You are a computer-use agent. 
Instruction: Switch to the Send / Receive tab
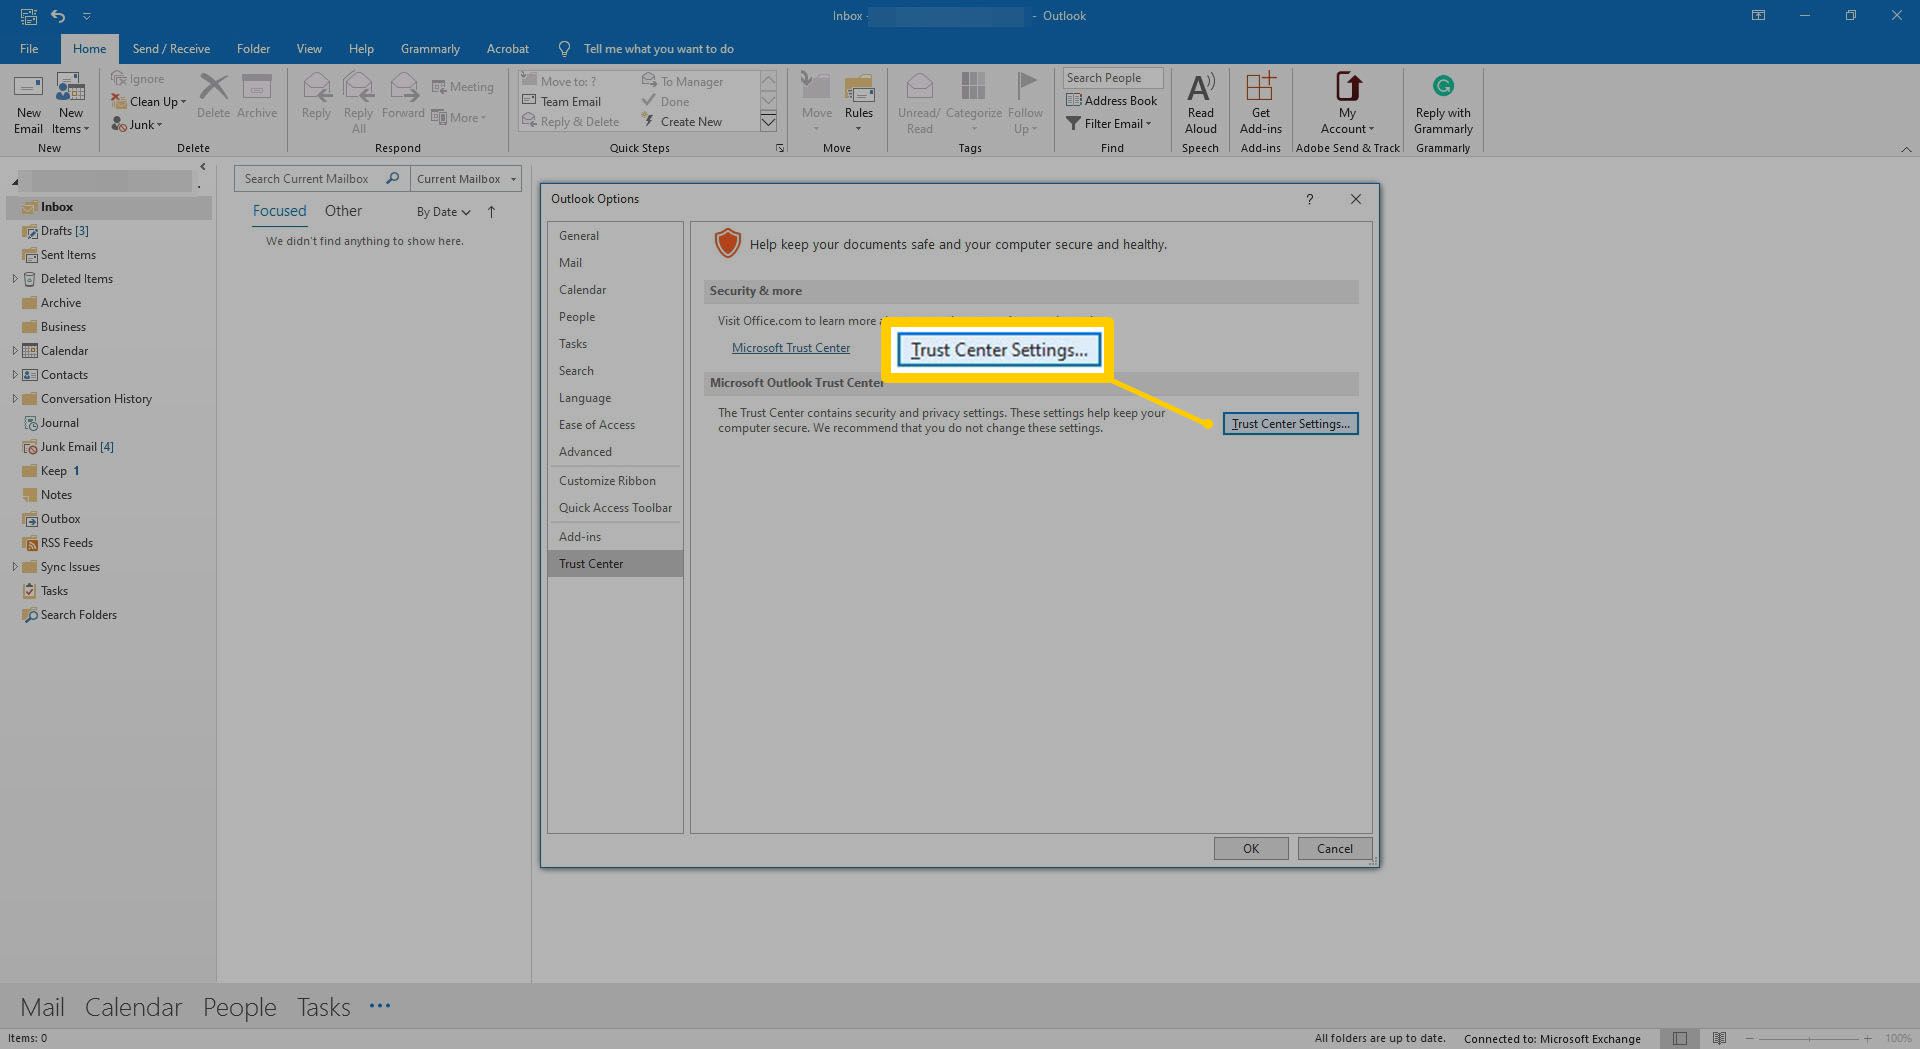coord(171,48)
